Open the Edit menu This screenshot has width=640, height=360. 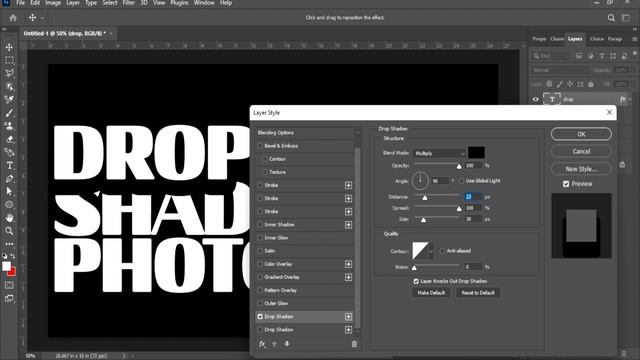[35, 3]
